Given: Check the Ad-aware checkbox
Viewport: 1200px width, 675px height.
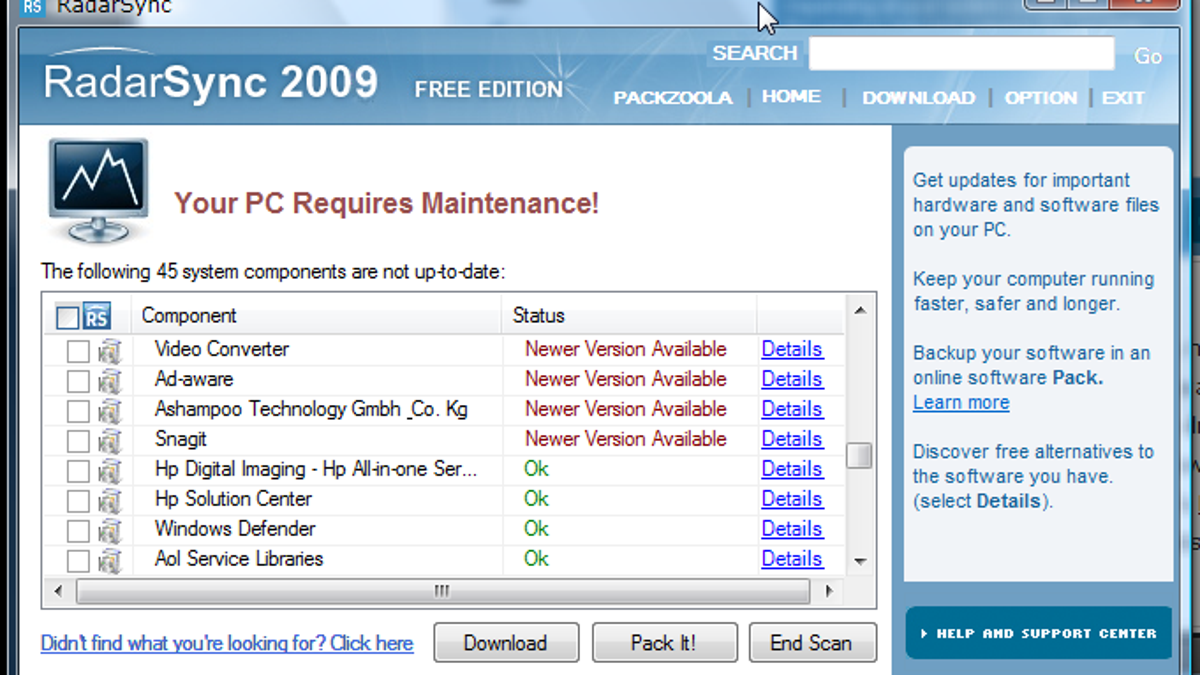Looking at the screenshot, I should click(x=77, y=382).
